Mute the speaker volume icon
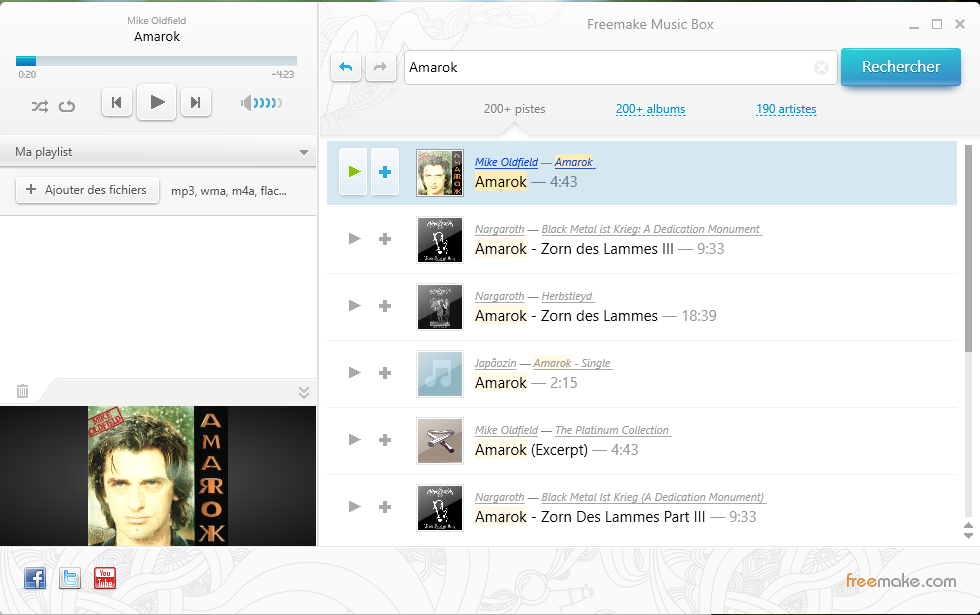 tap(247, 103)
